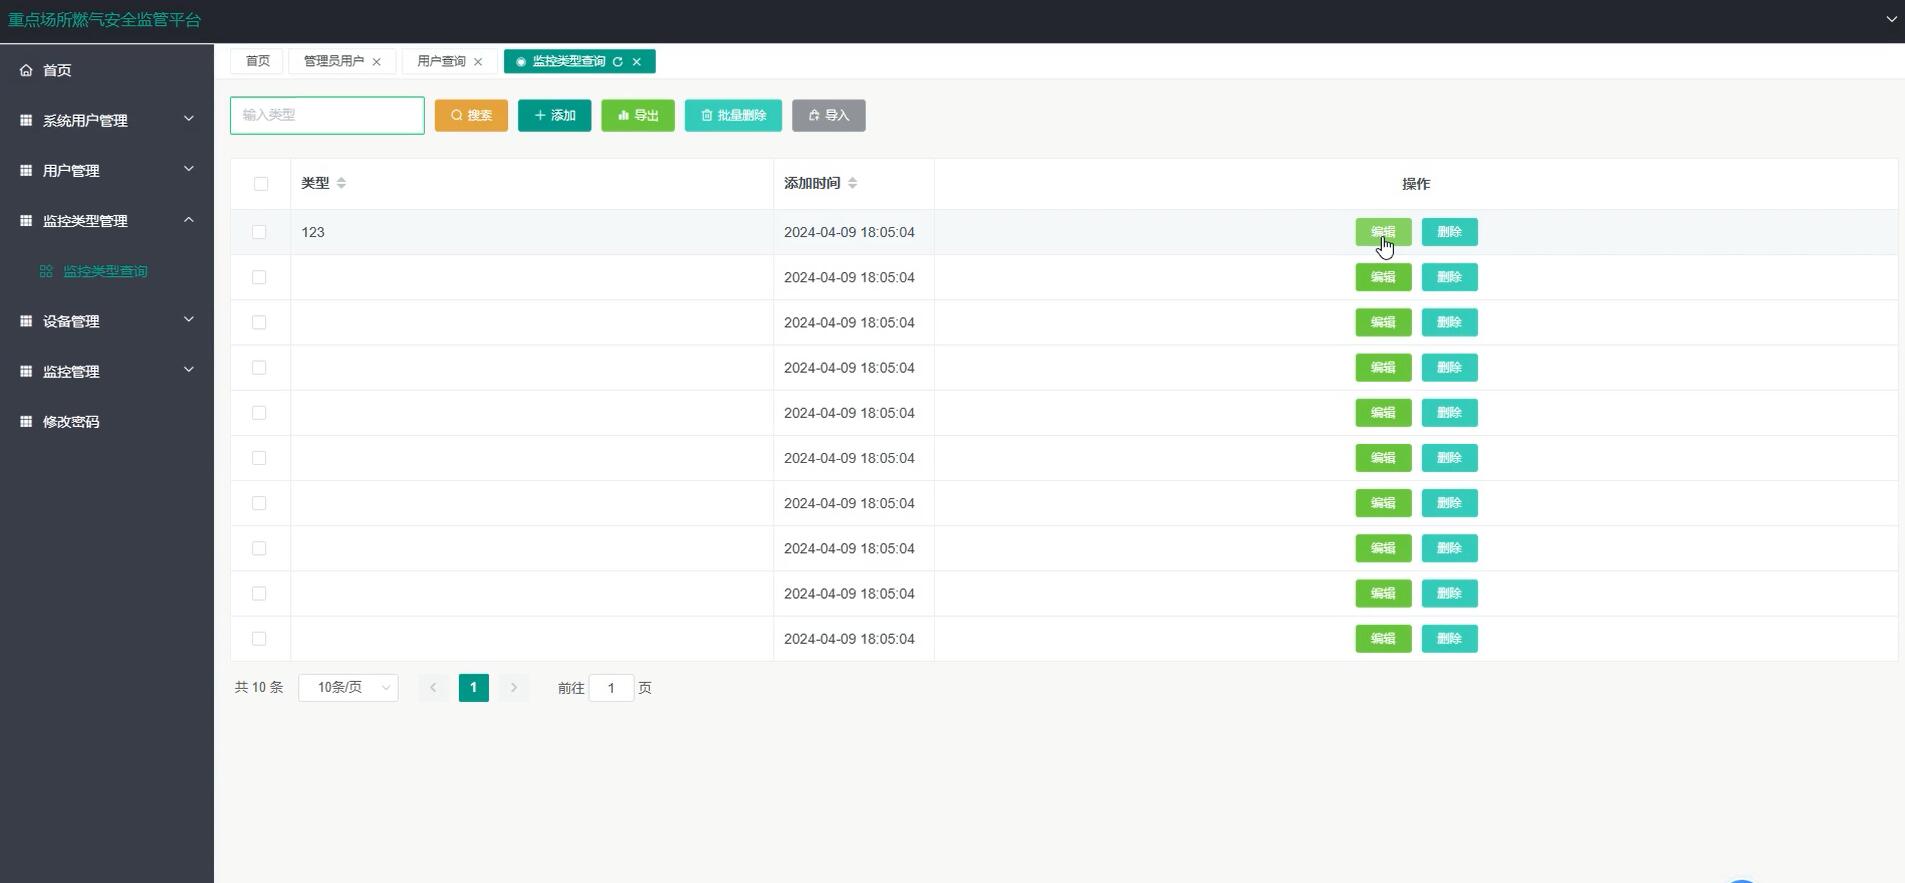Delete the row with type 123

click(x=1450, y=232)
